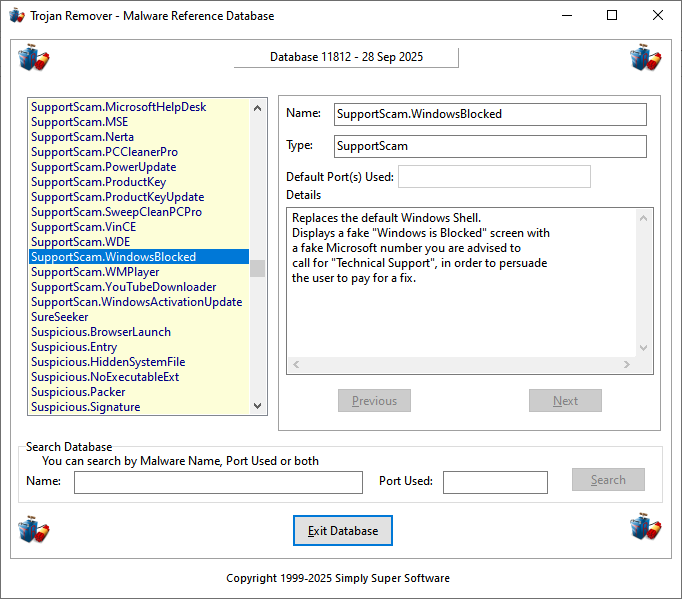Click the bottom-left Trojan Remover logo icon
682x599 pixels.
(33, 527)
